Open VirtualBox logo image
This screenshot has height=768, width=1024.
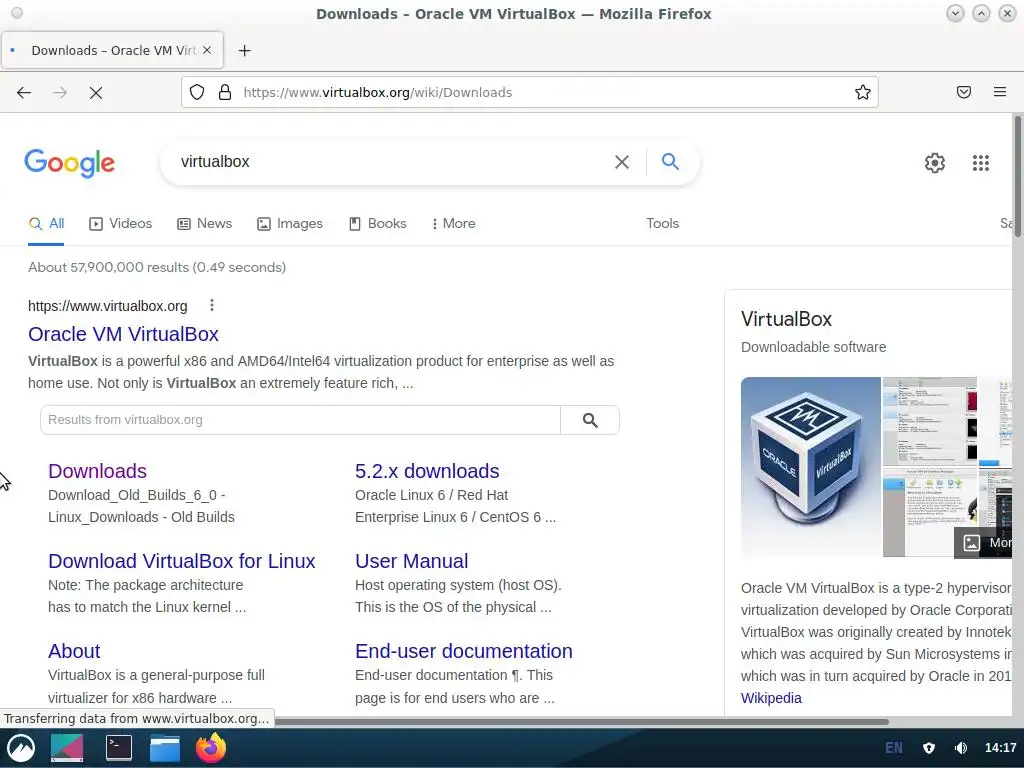point(810,466)
